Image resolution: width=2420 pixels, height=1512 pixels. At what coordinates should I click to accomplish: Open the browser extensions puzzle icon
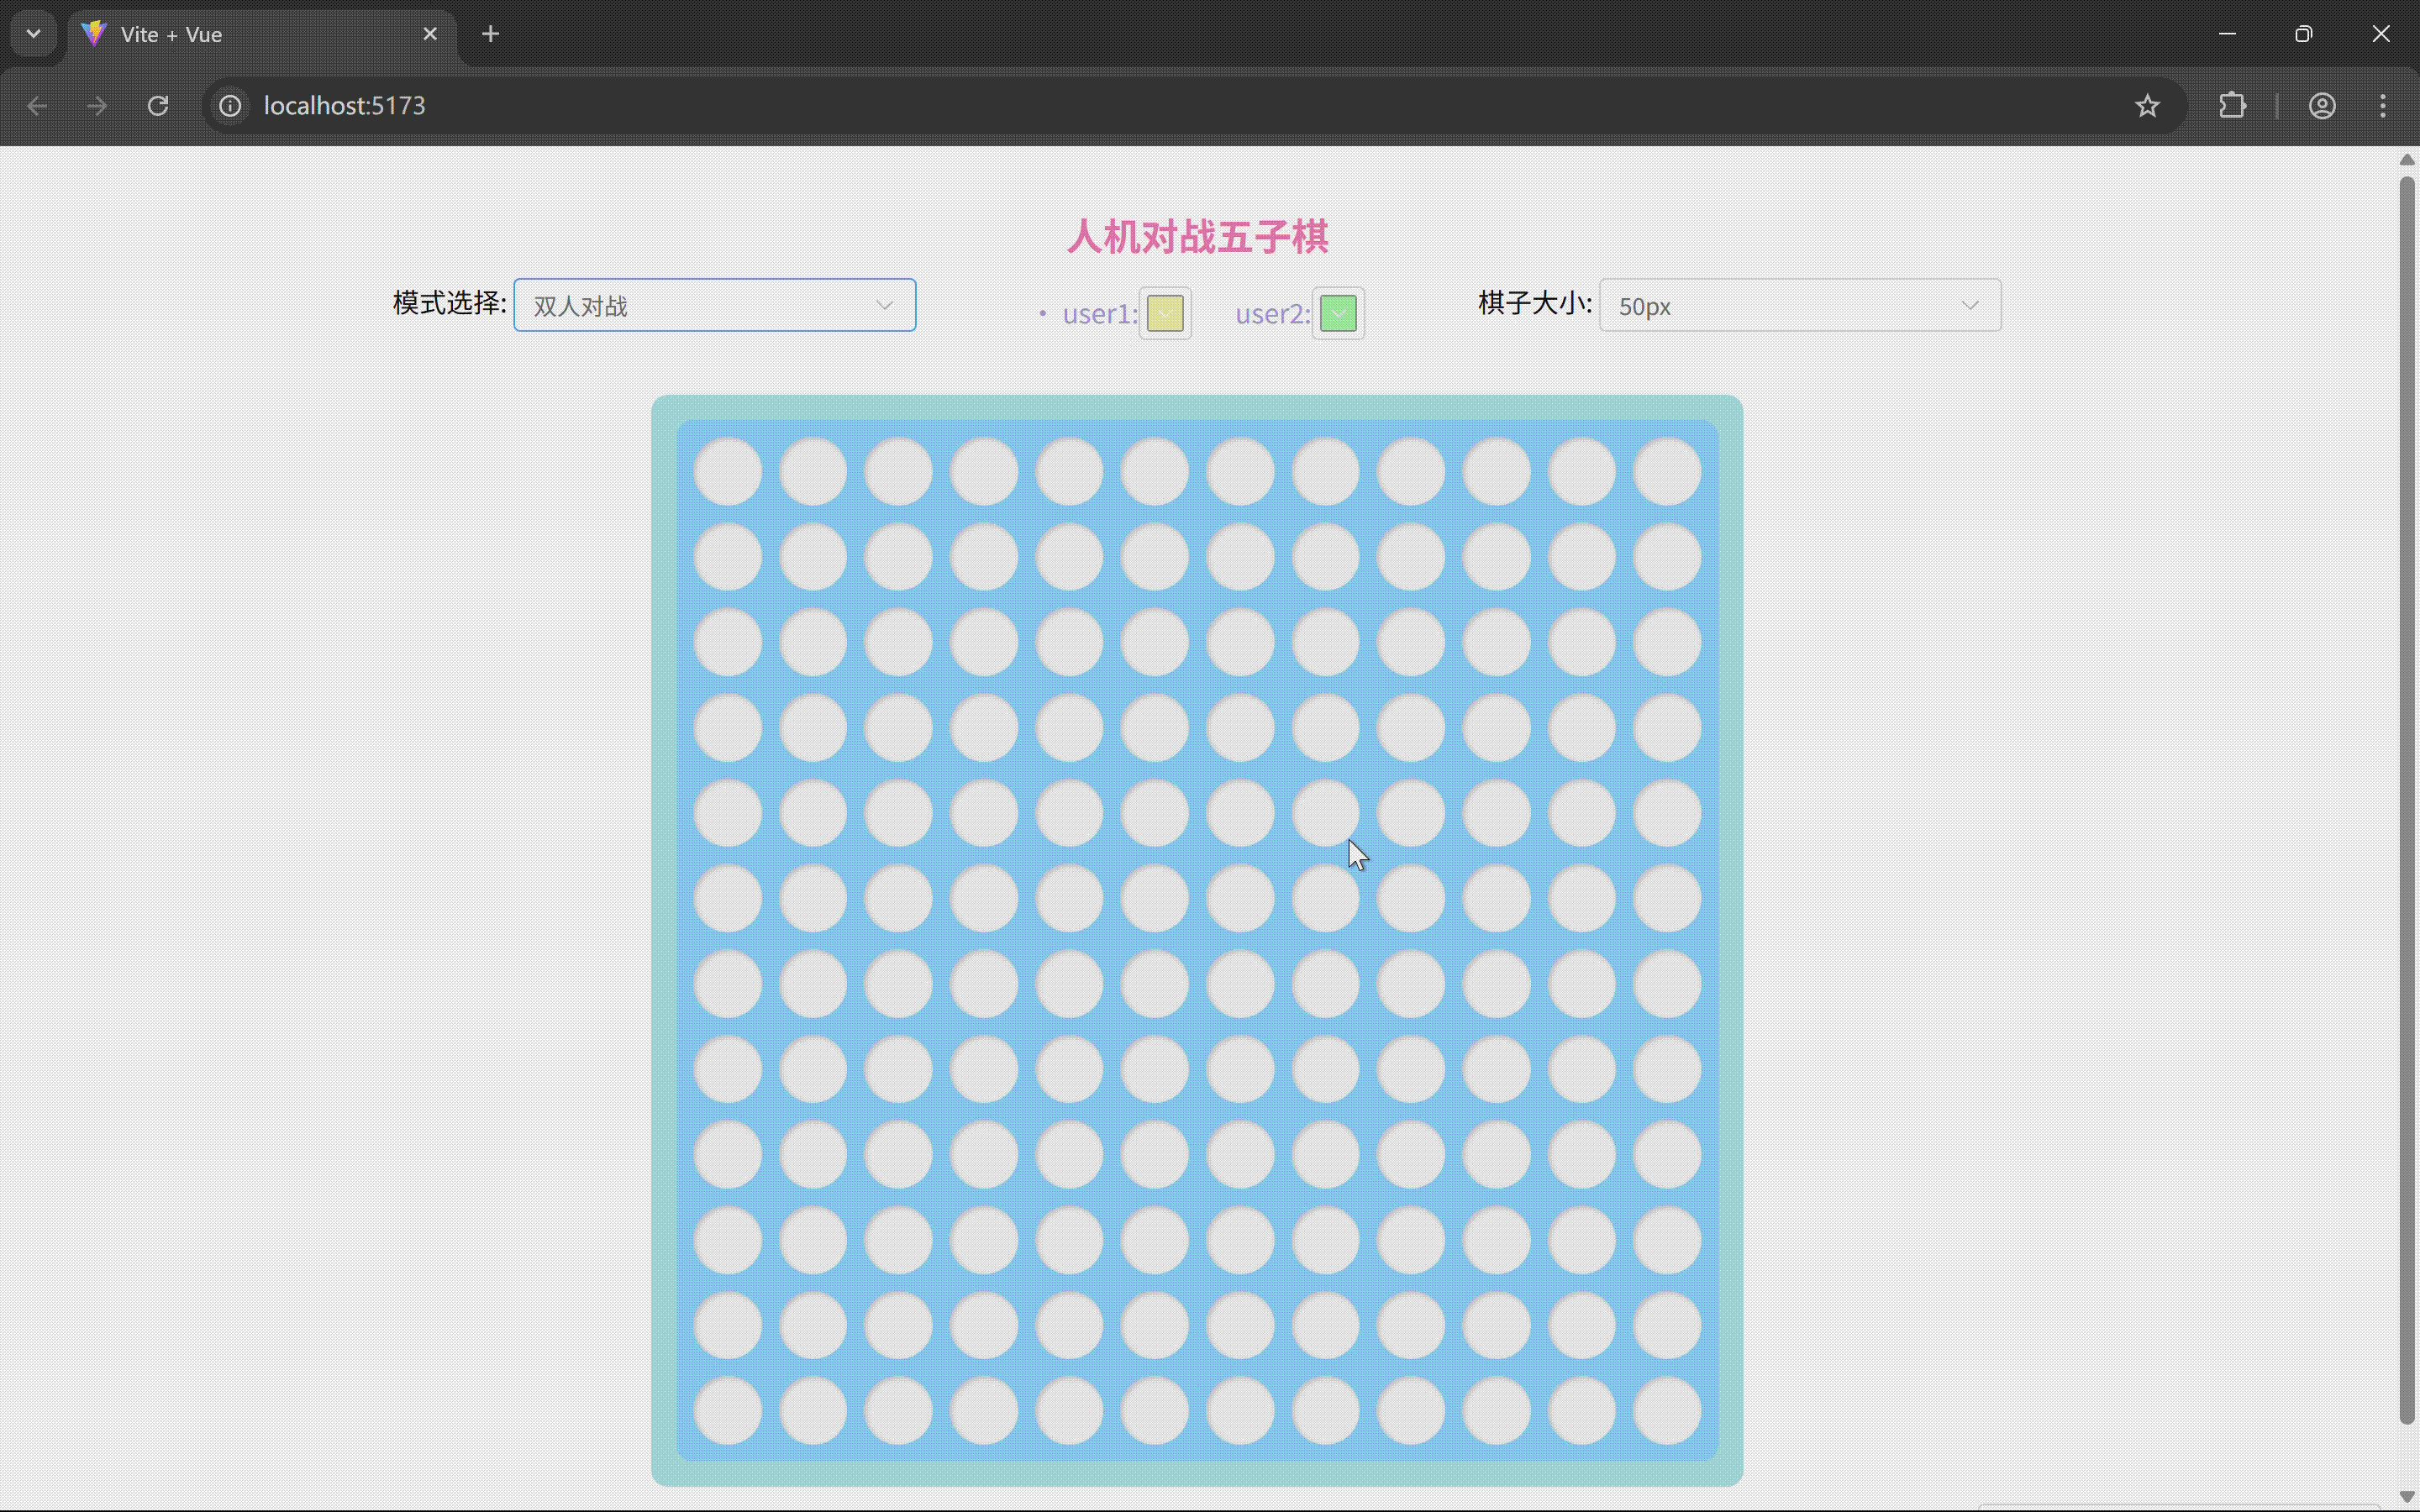2233,105
